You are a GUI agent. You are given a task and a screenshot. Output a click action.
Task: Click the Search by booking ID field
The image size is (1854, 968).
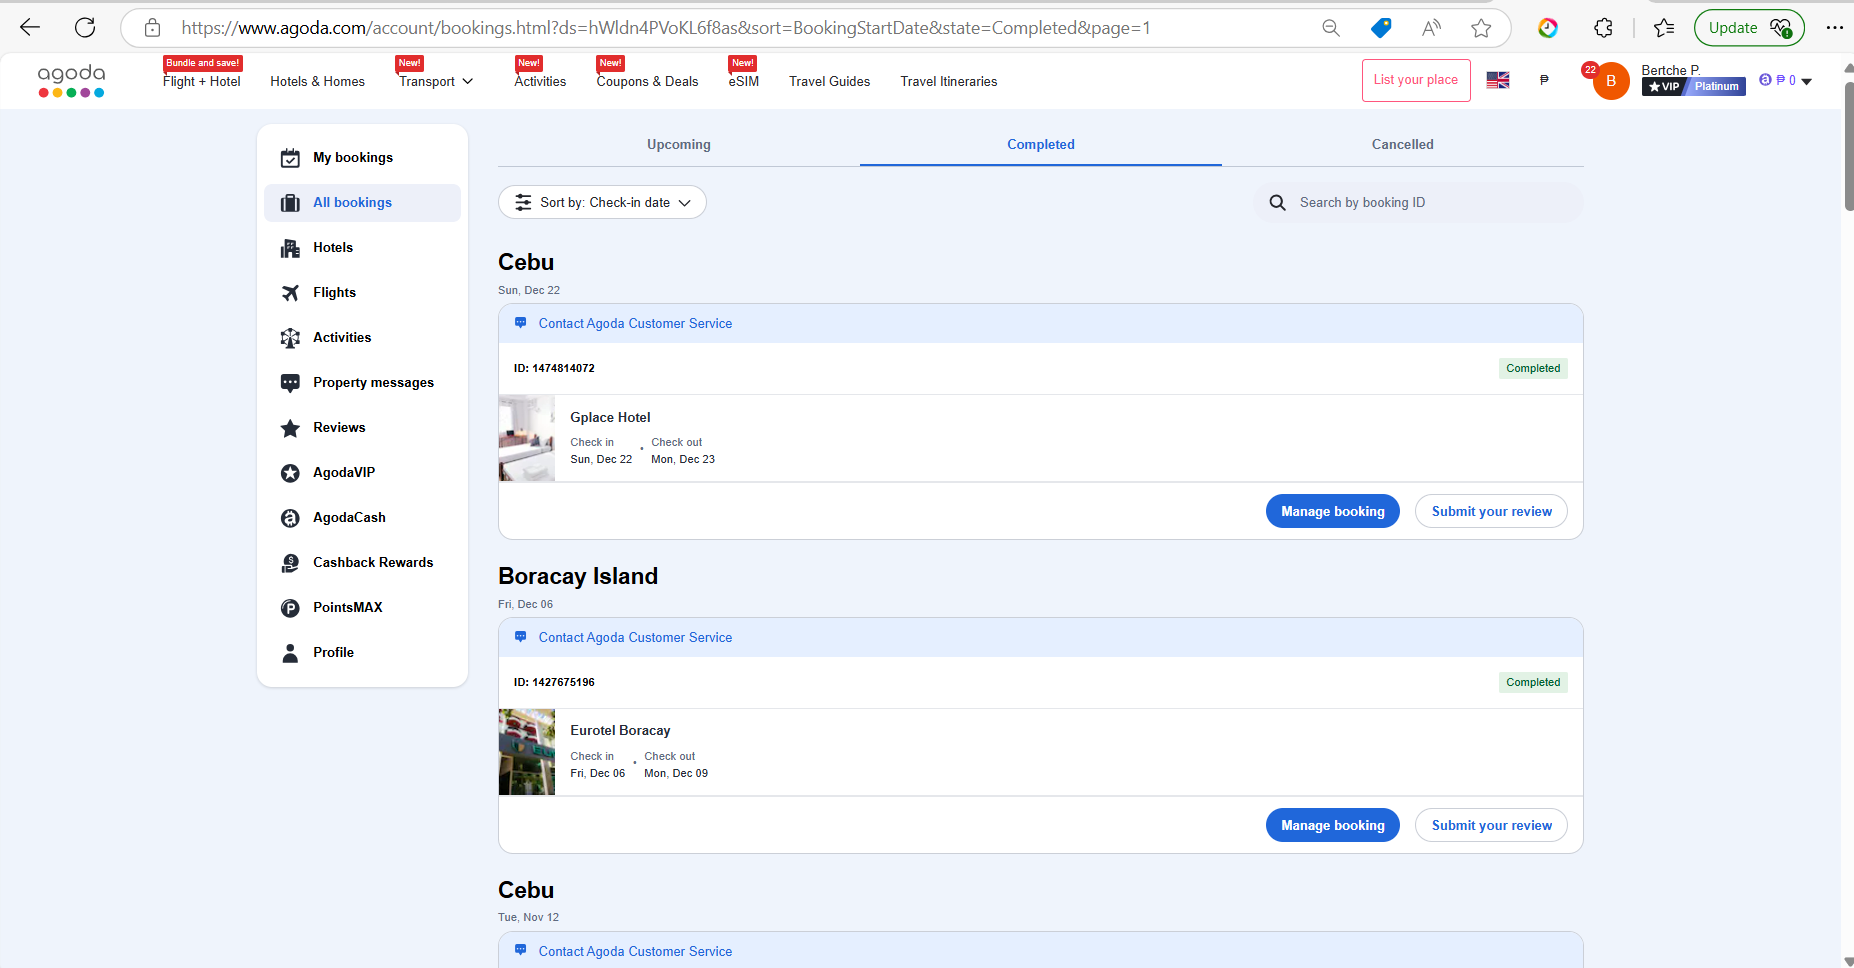[1418, 203]
